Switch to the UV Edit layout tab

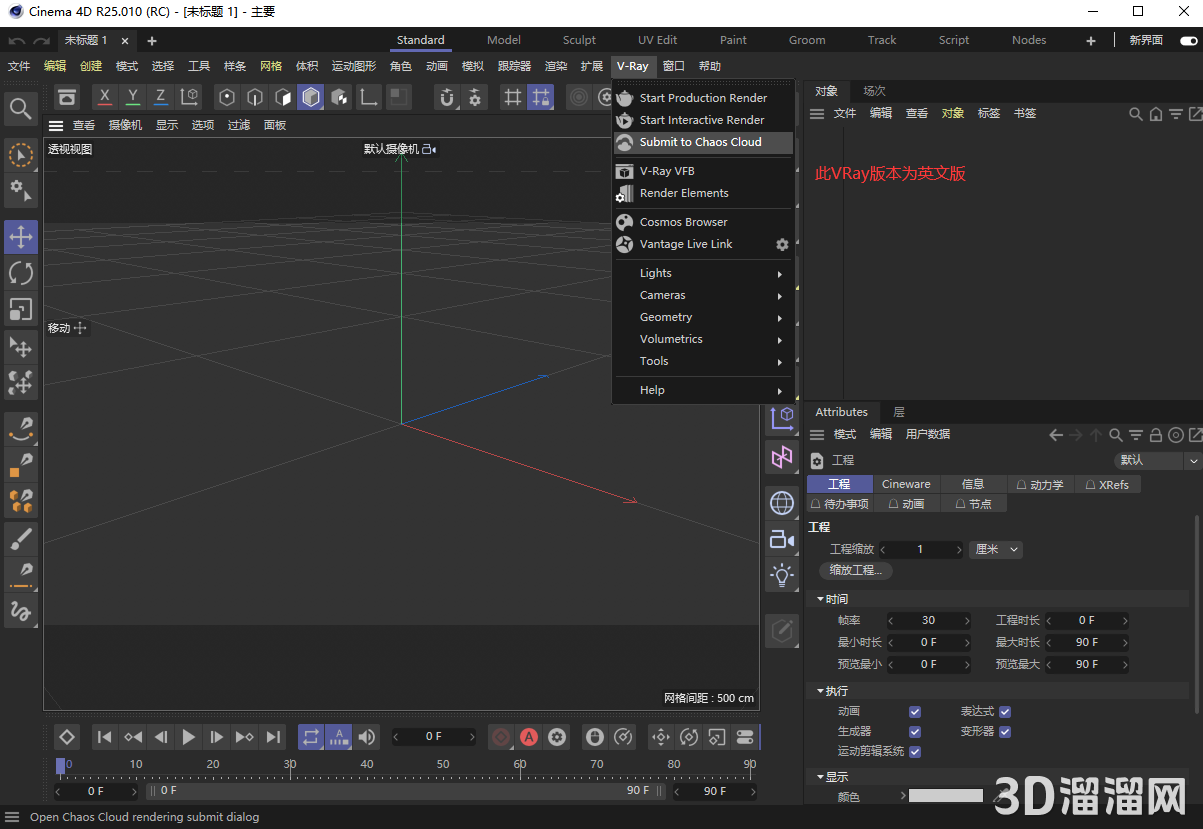(657, 40)
